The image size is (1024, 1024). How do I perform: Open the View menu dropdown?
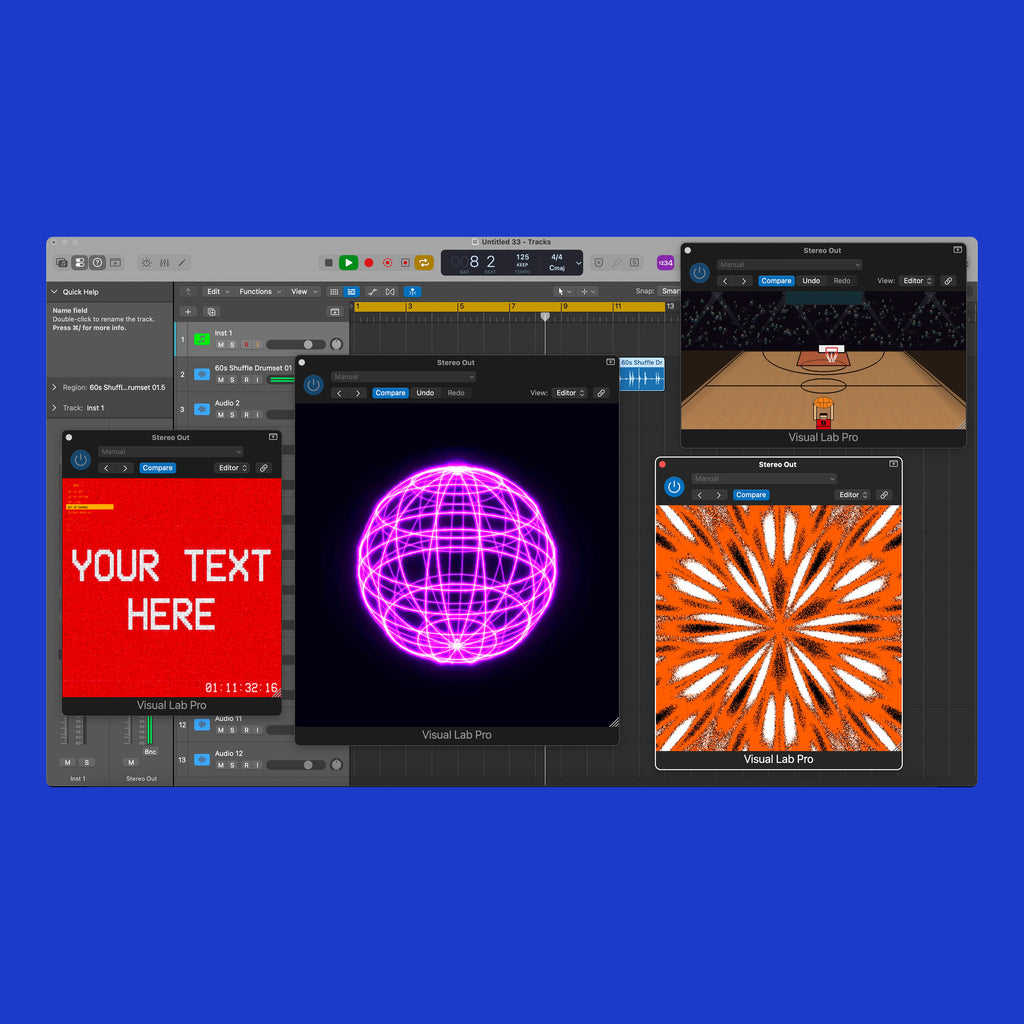[x=304, y=292]
